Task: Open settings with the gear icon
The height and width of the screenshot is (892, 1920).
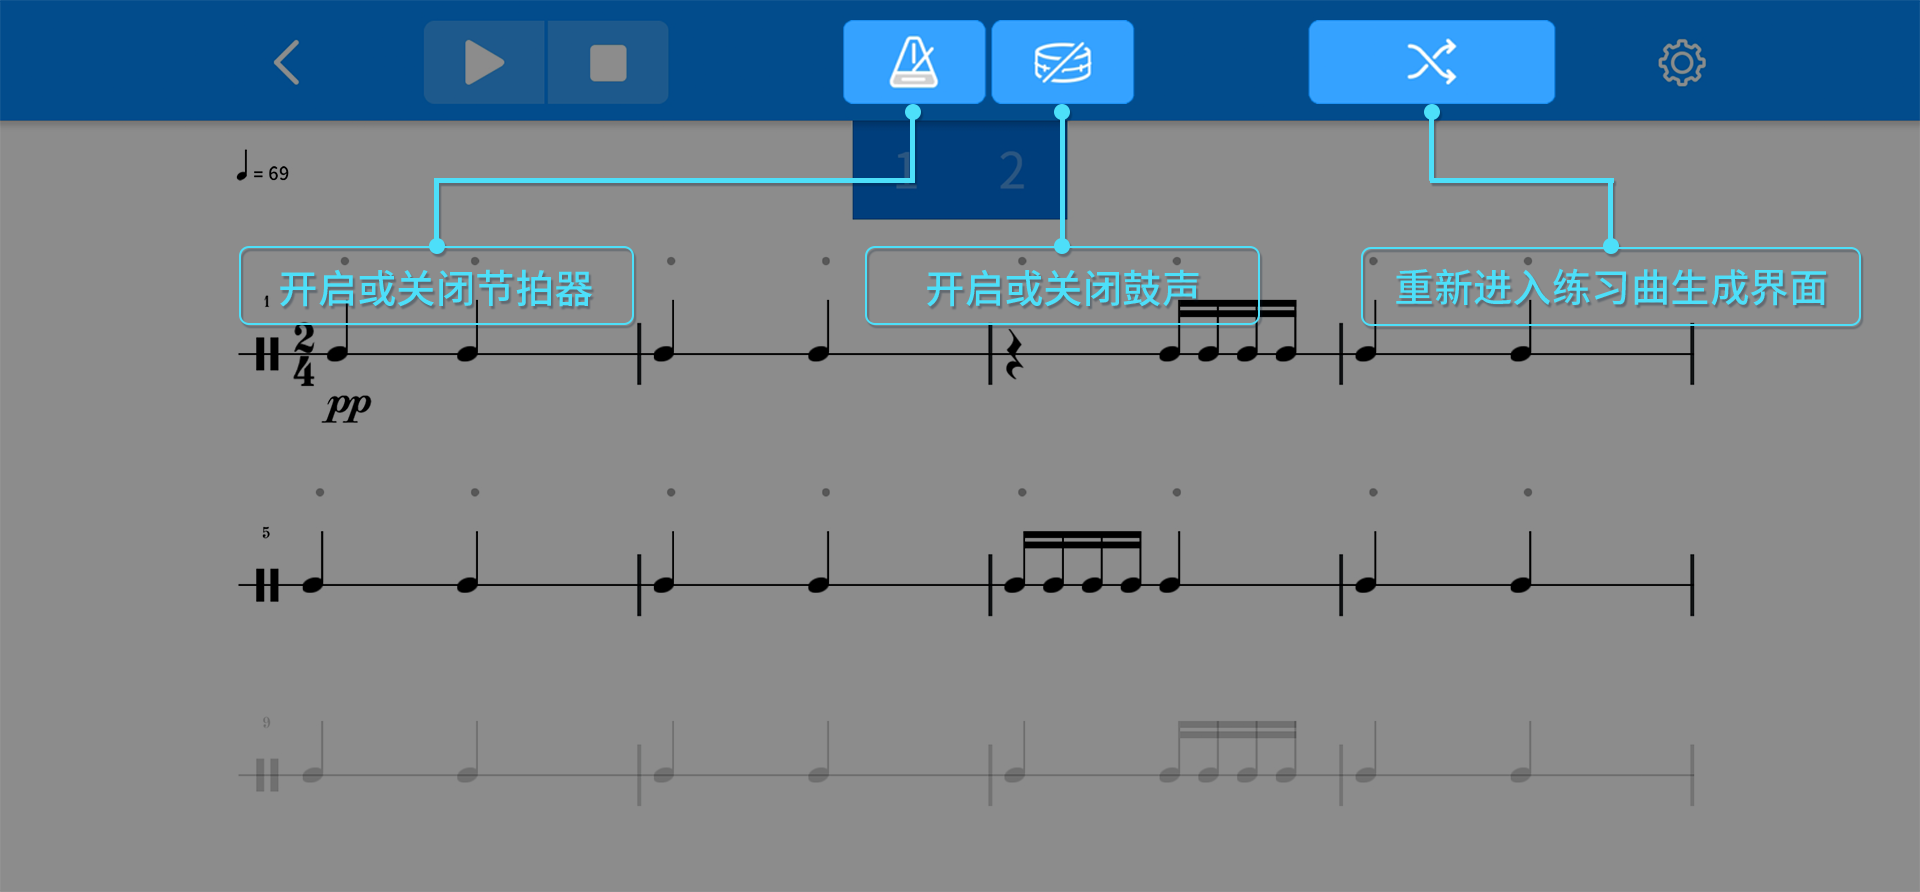Action: click(1682, 63)
